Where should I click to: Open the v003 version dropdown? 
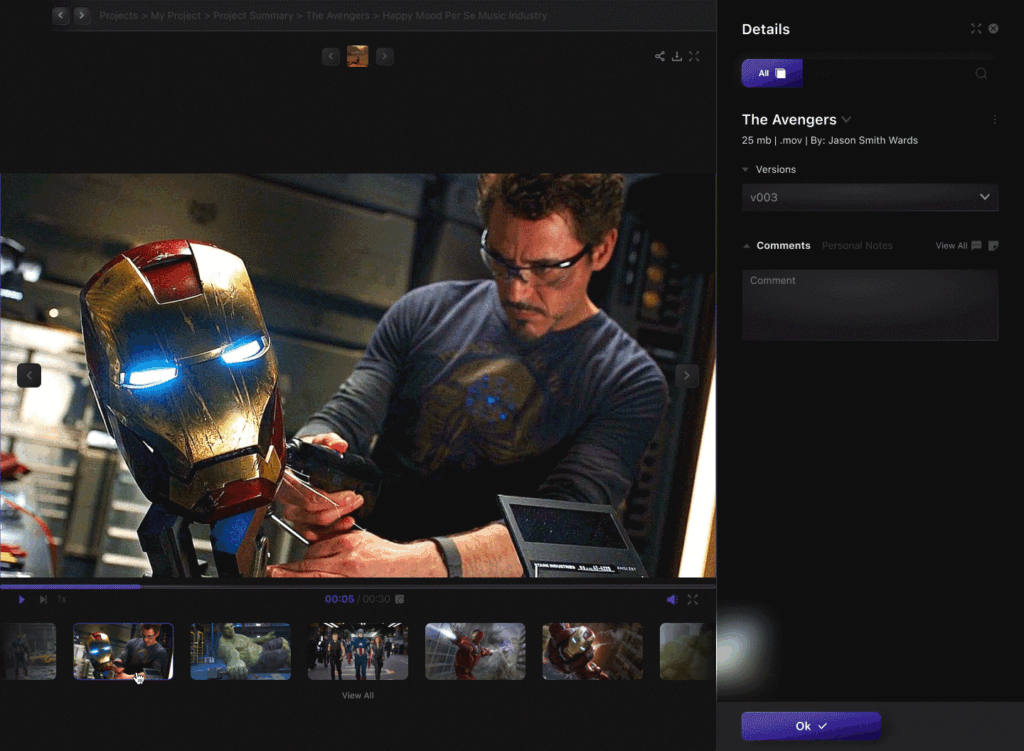pyautogui.click(x=870, y=197)
